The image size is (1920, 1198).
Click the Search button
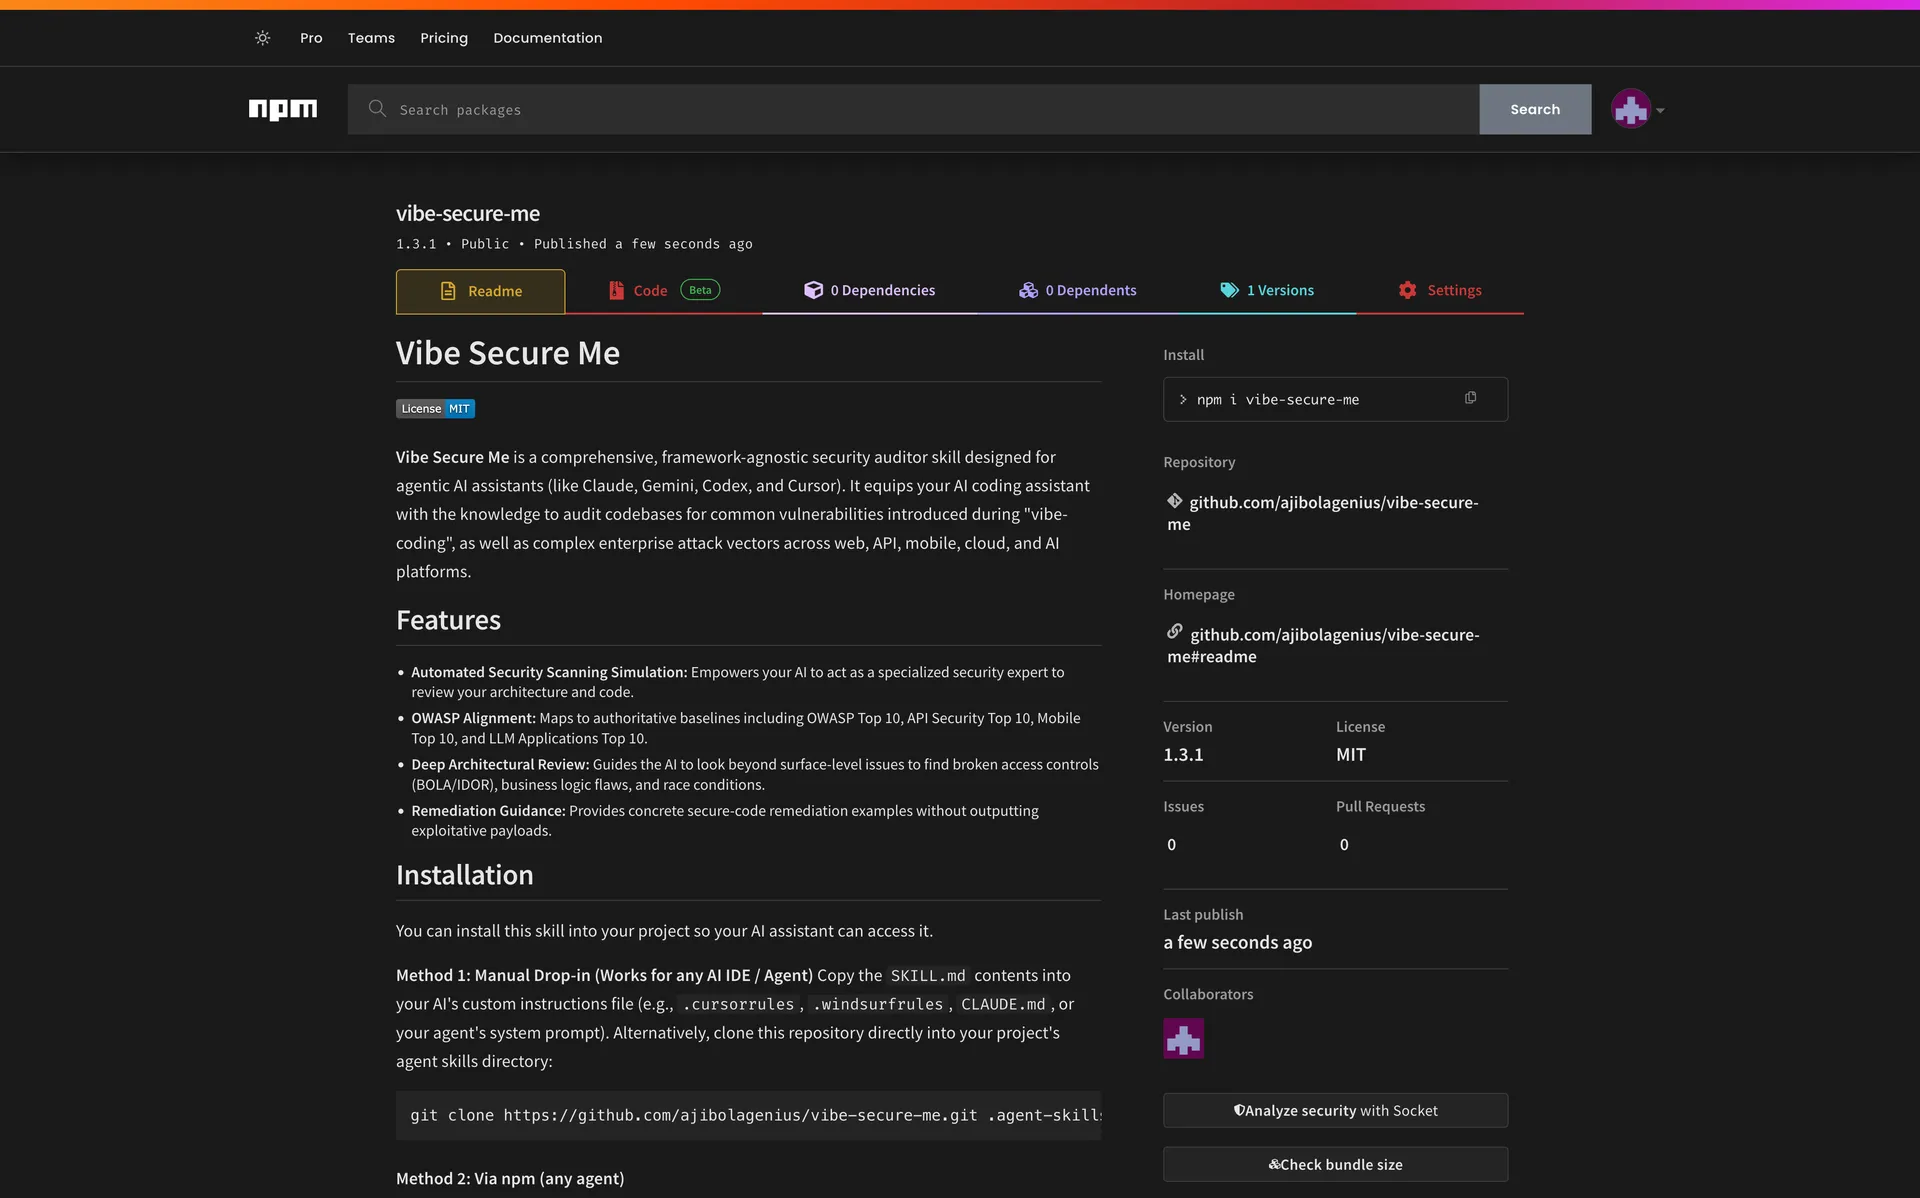(x=1535, y=109)
